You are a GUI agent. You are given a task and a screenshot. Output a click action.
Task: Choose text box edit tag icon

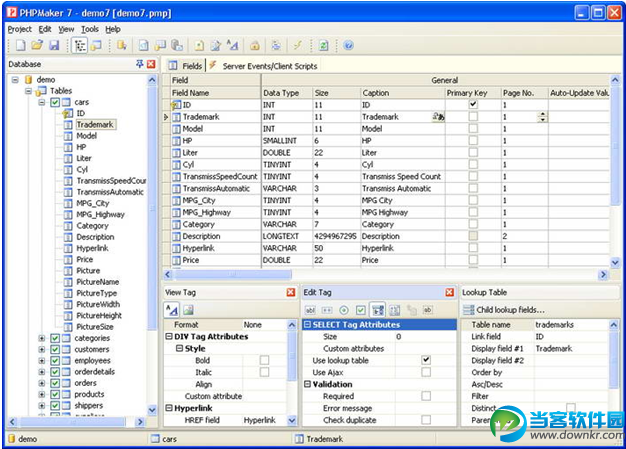310,310
